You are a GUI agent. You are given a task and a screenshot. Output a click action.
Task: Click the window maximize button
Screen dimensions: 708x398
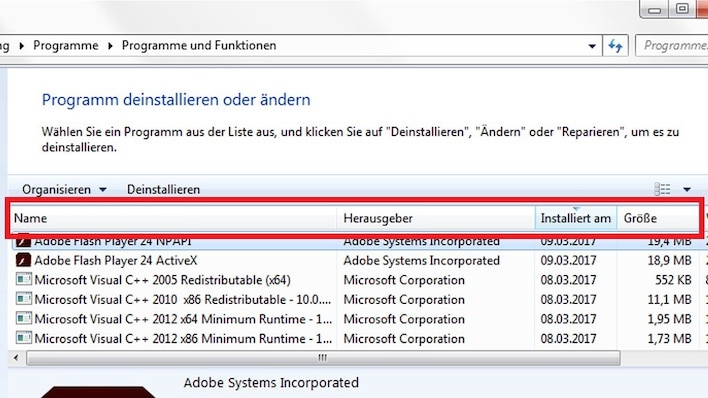[x=682, y=9]
